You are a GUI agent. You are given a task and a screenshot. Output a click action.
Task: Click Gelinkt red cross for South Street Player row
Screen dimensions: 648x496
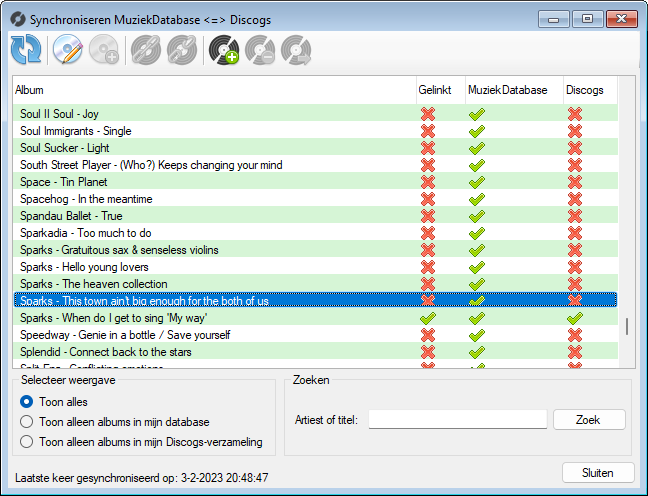coord(428,165)
